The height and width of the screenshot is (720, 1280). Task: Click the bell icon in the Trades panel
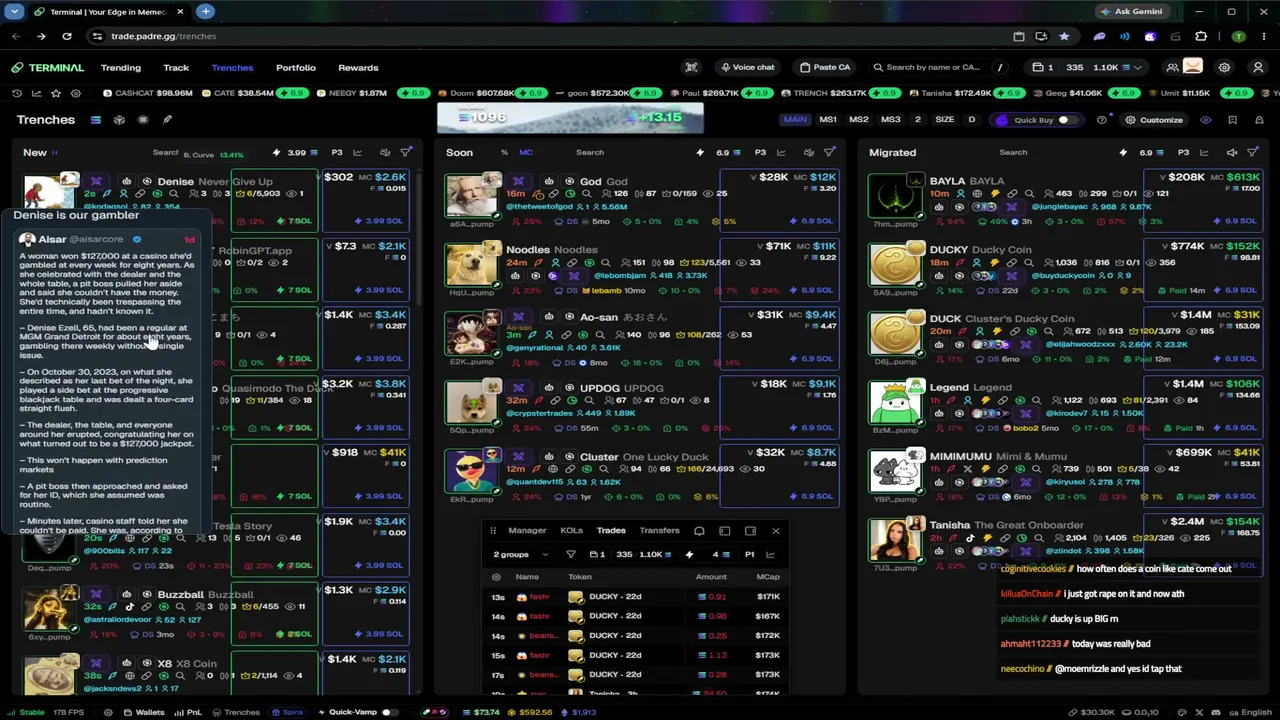point(699,531)
